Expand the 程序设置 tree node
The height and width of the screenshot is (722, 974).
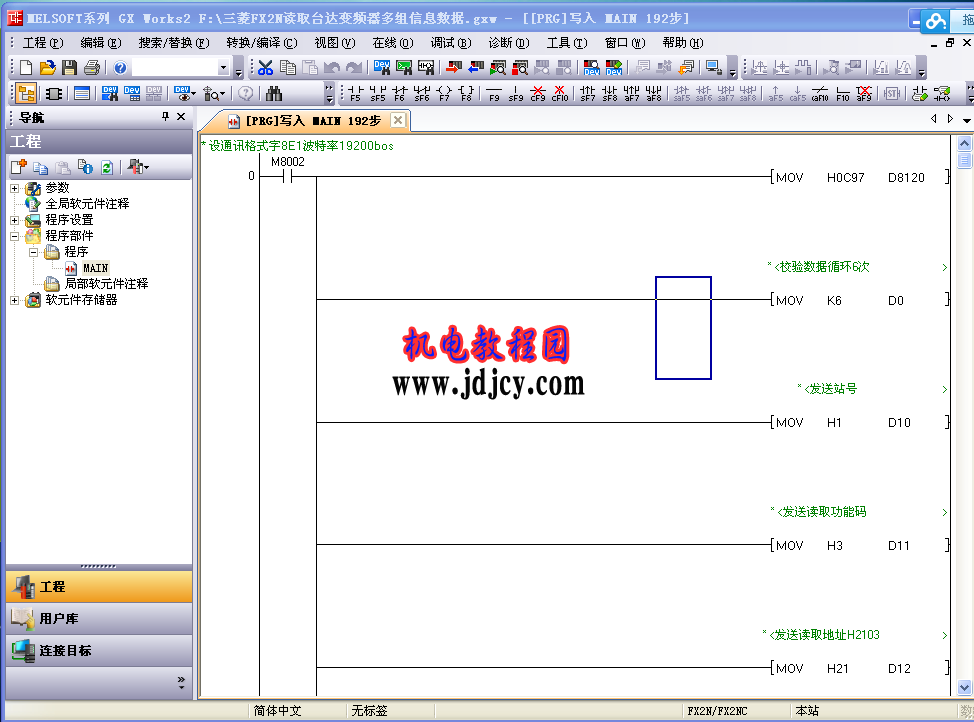tap(15, 220)
